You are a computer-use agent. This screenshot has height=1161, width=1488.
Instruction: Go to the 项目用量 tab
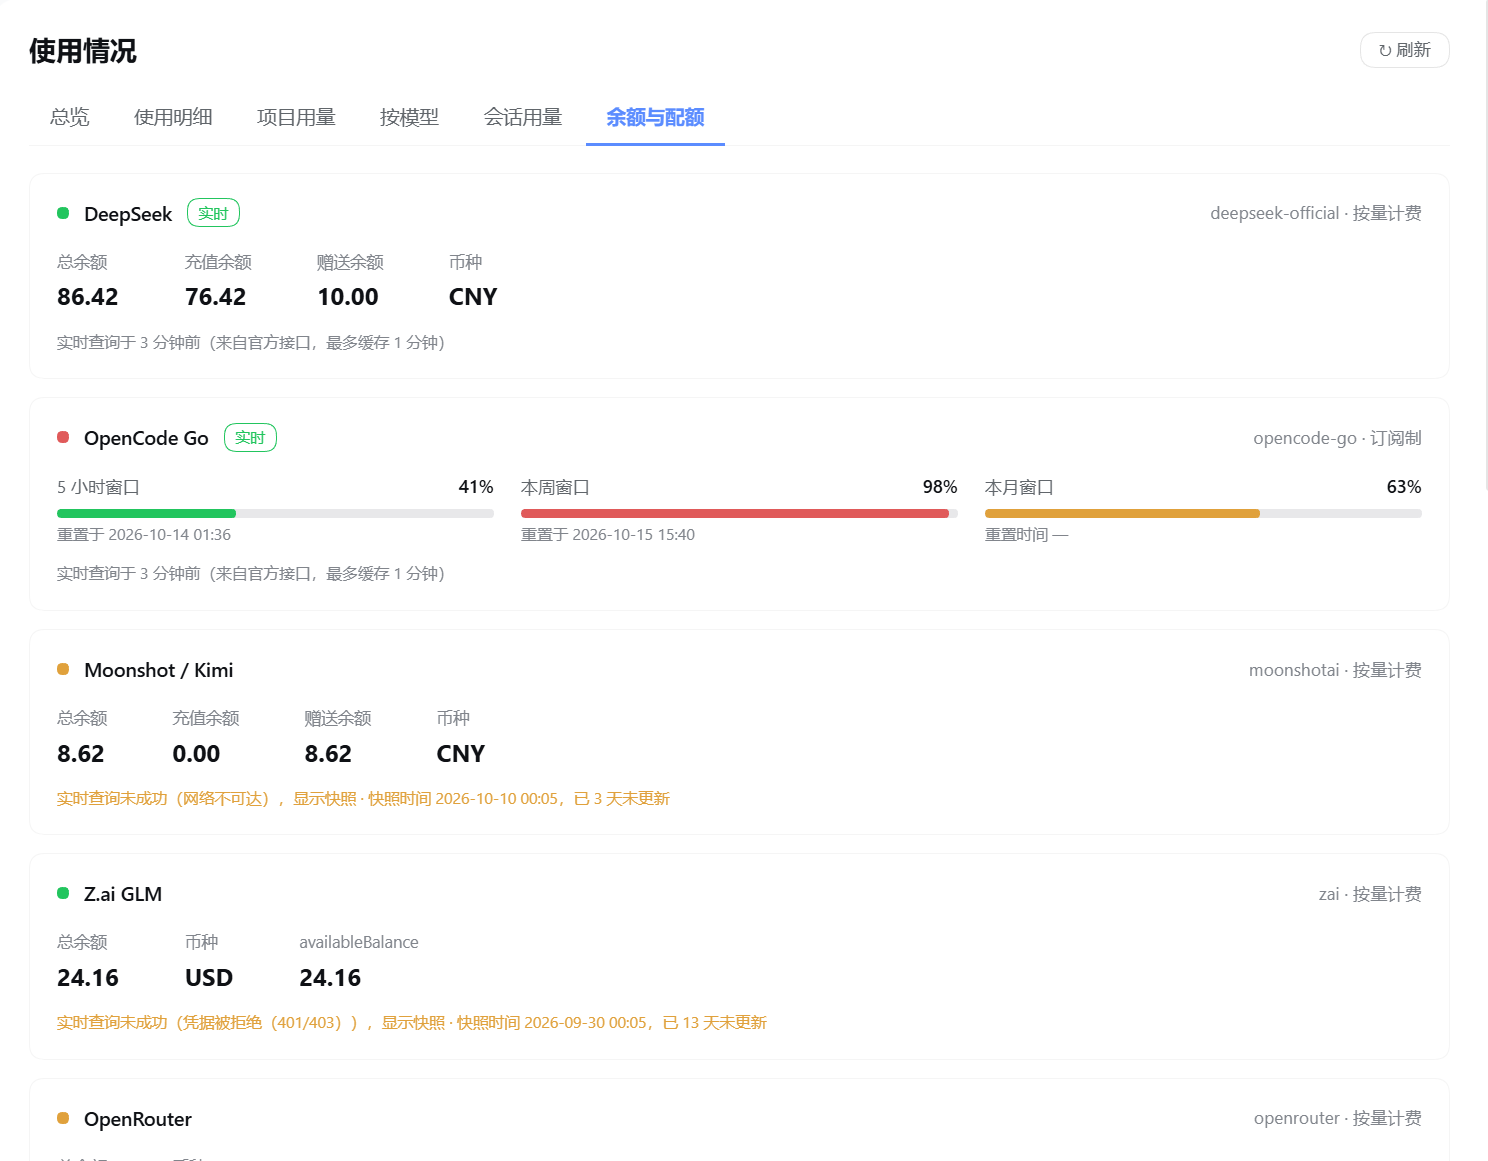[x=296, y=117]
